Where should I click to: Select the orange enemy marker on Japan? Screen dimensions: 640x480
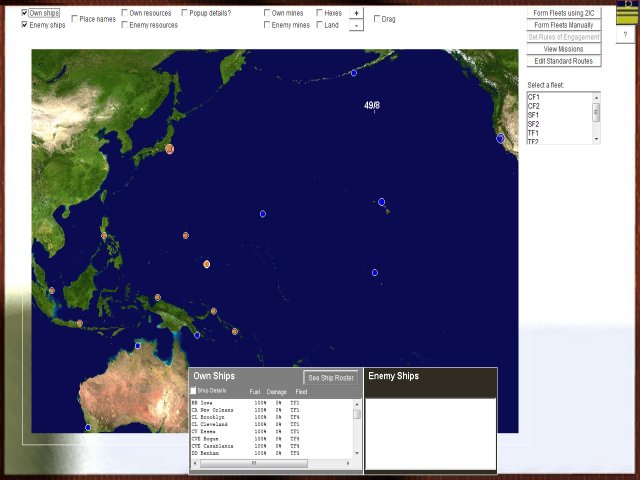pos(170,149)
